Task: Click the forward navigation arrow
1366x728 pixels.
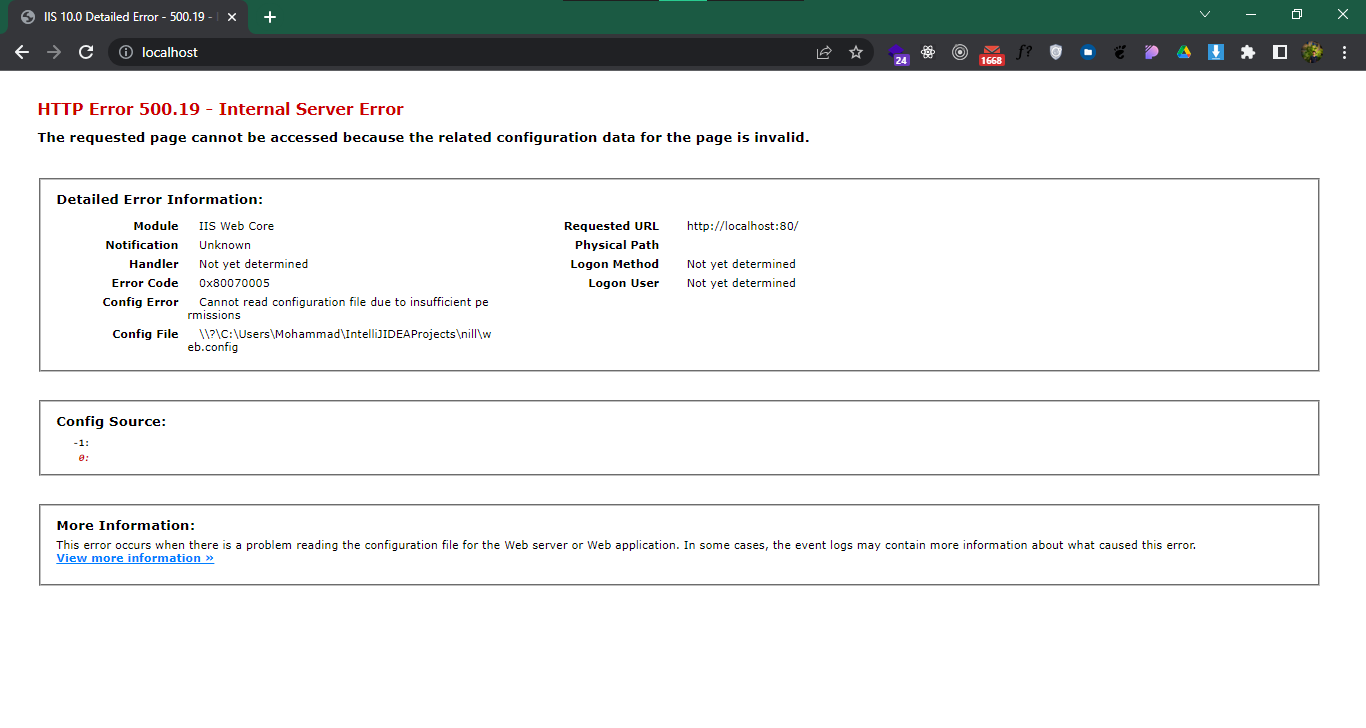Action: click(x=54, y=52)
